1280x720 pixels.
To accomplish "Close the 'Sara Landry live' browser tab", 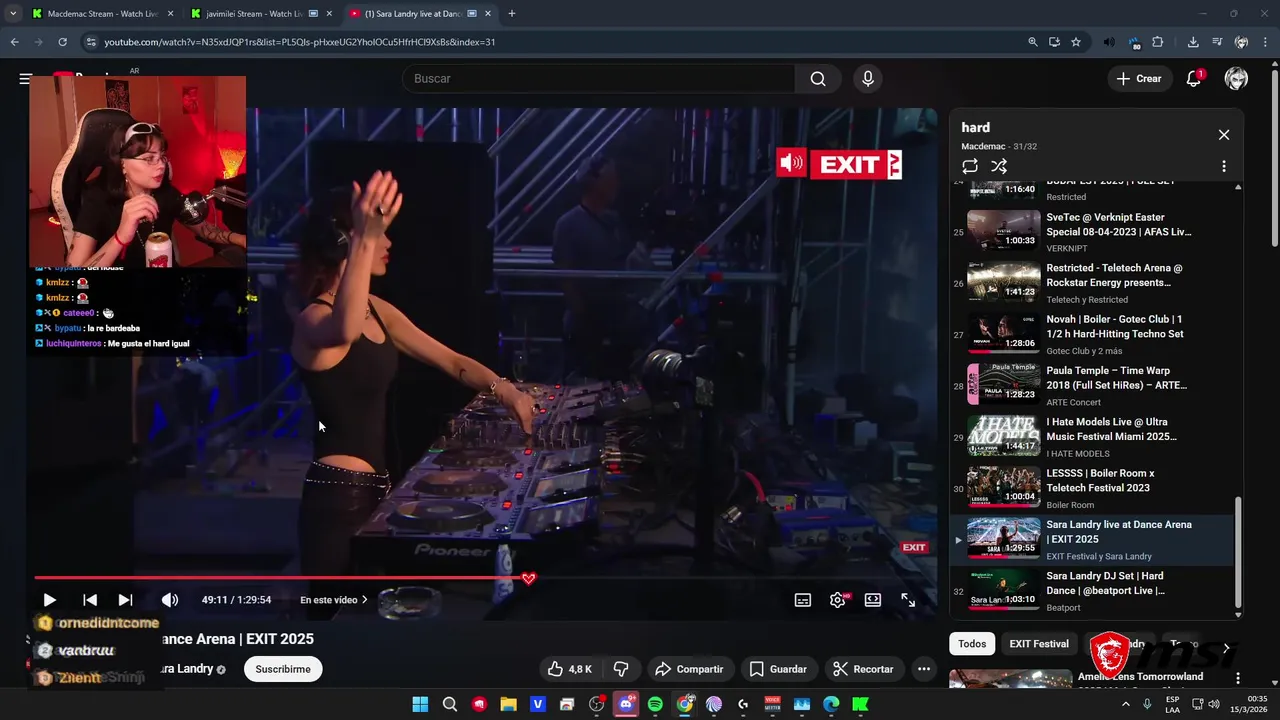I will pos(488,14).
